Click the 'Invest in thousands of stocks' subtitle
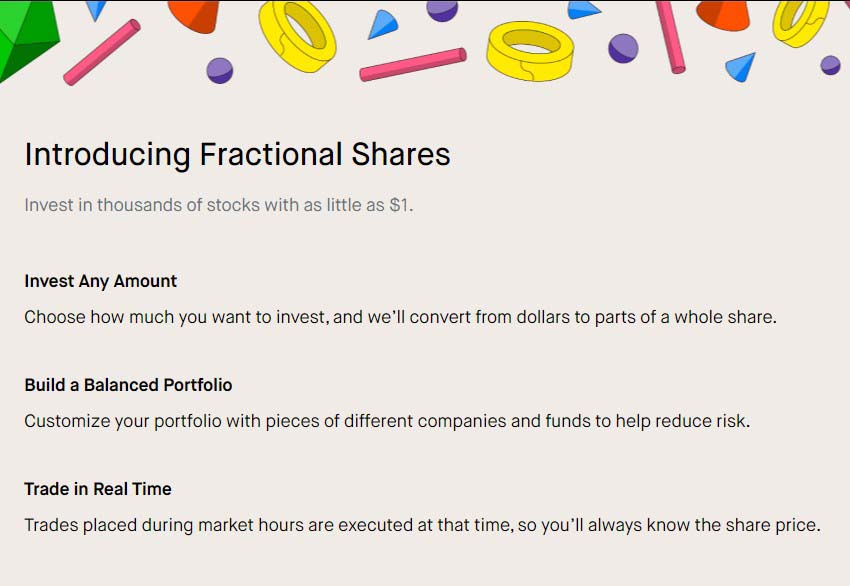 pyautogui.click(x=218, y=205)
